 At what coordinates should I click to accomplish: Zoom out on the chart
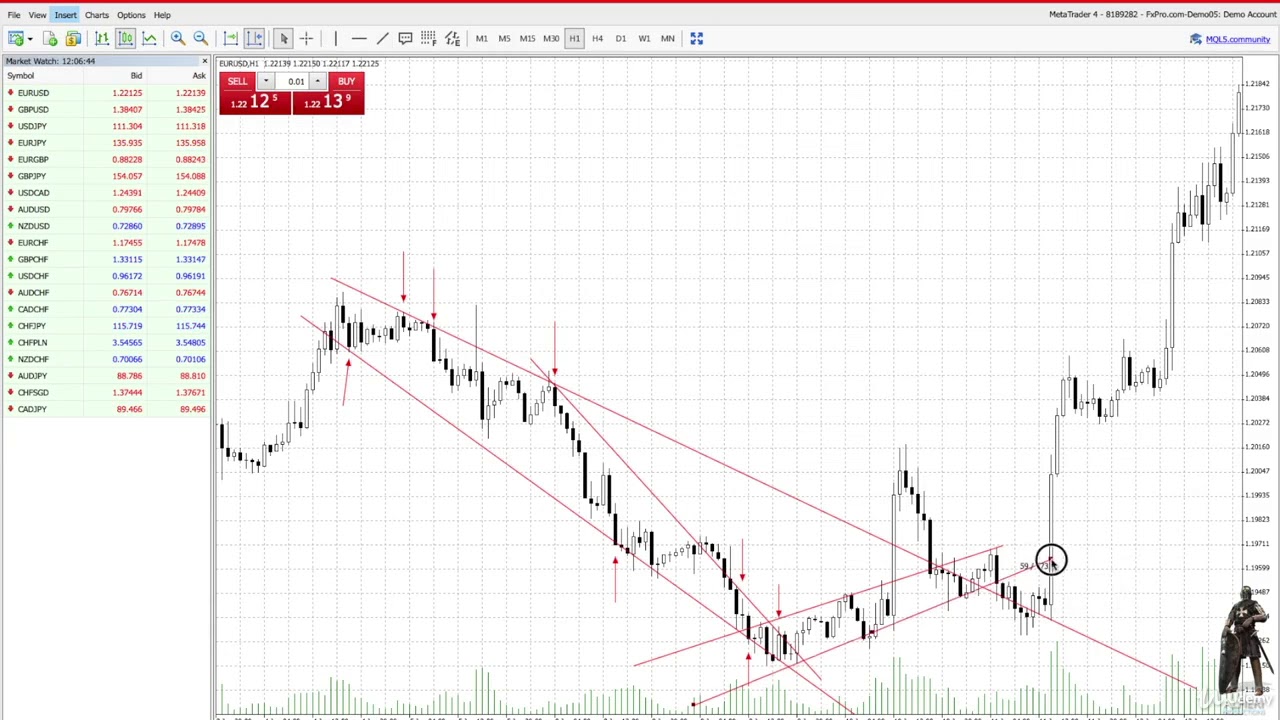tap(200, 38)
